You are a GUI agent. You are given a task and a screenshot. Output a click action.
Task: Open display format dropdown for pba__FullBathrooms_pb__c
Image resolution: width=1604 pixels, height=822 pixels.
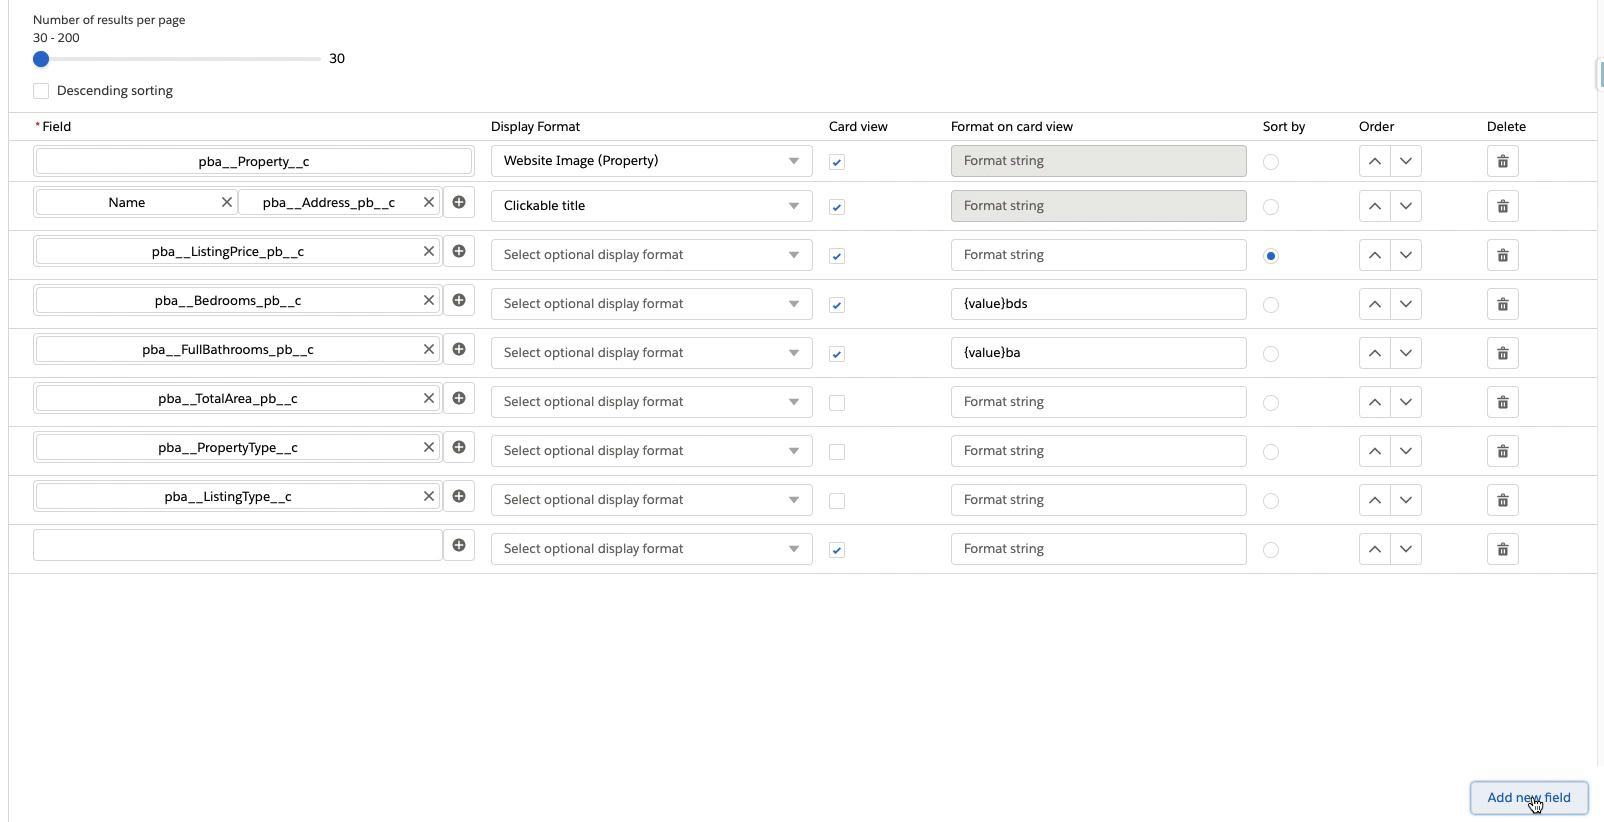tap(652, 353)
